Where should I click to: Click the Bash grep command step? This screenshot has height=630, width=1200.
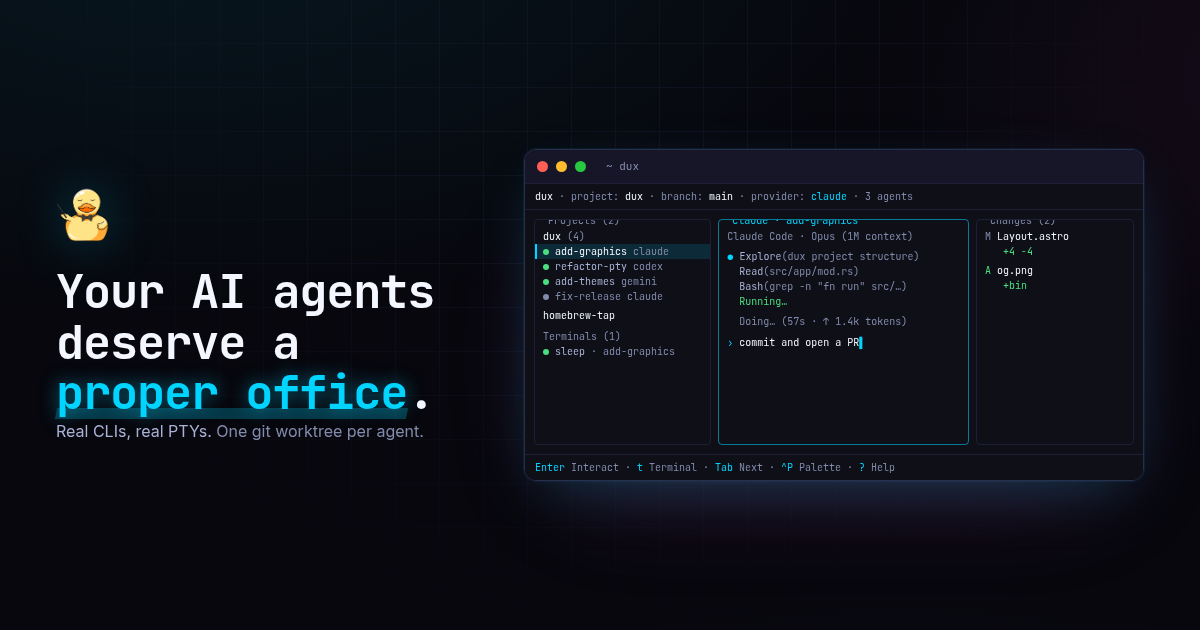823,287
